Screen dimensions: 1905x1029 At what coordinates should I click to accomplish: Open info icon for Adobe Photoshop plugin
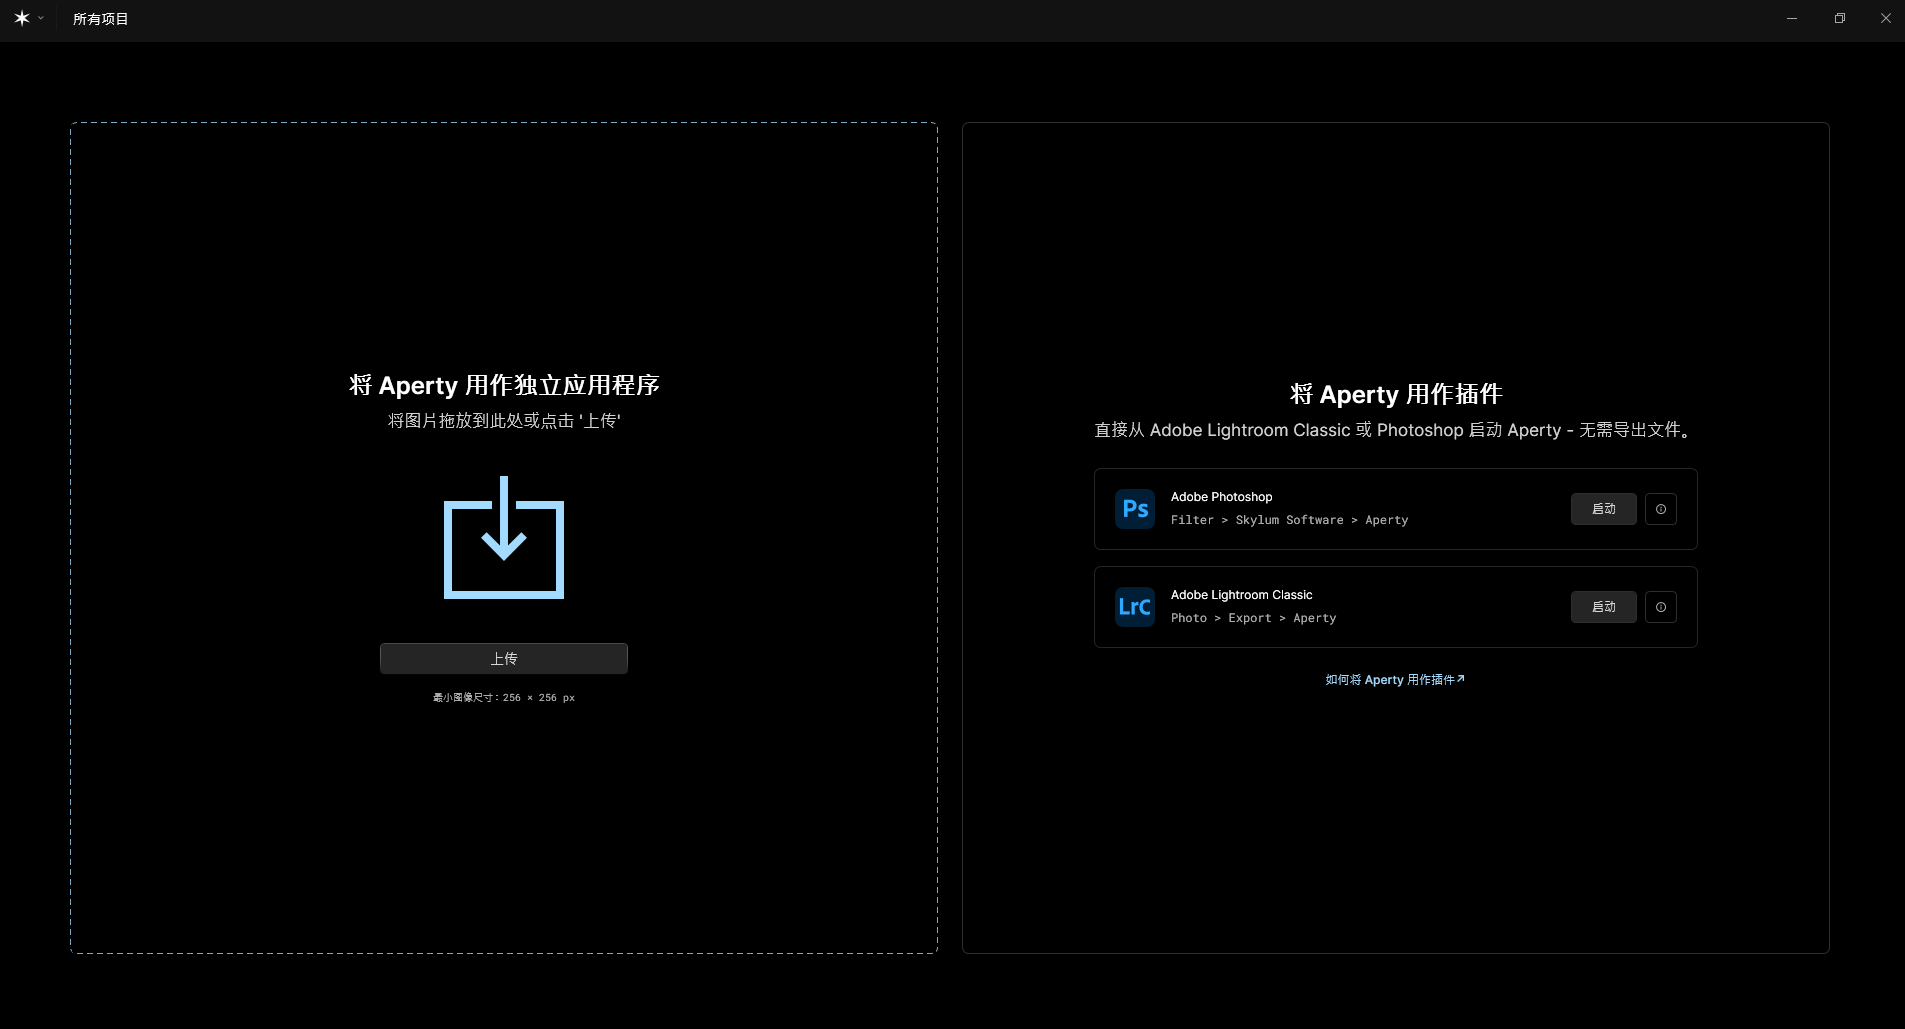pos(1661,509)
